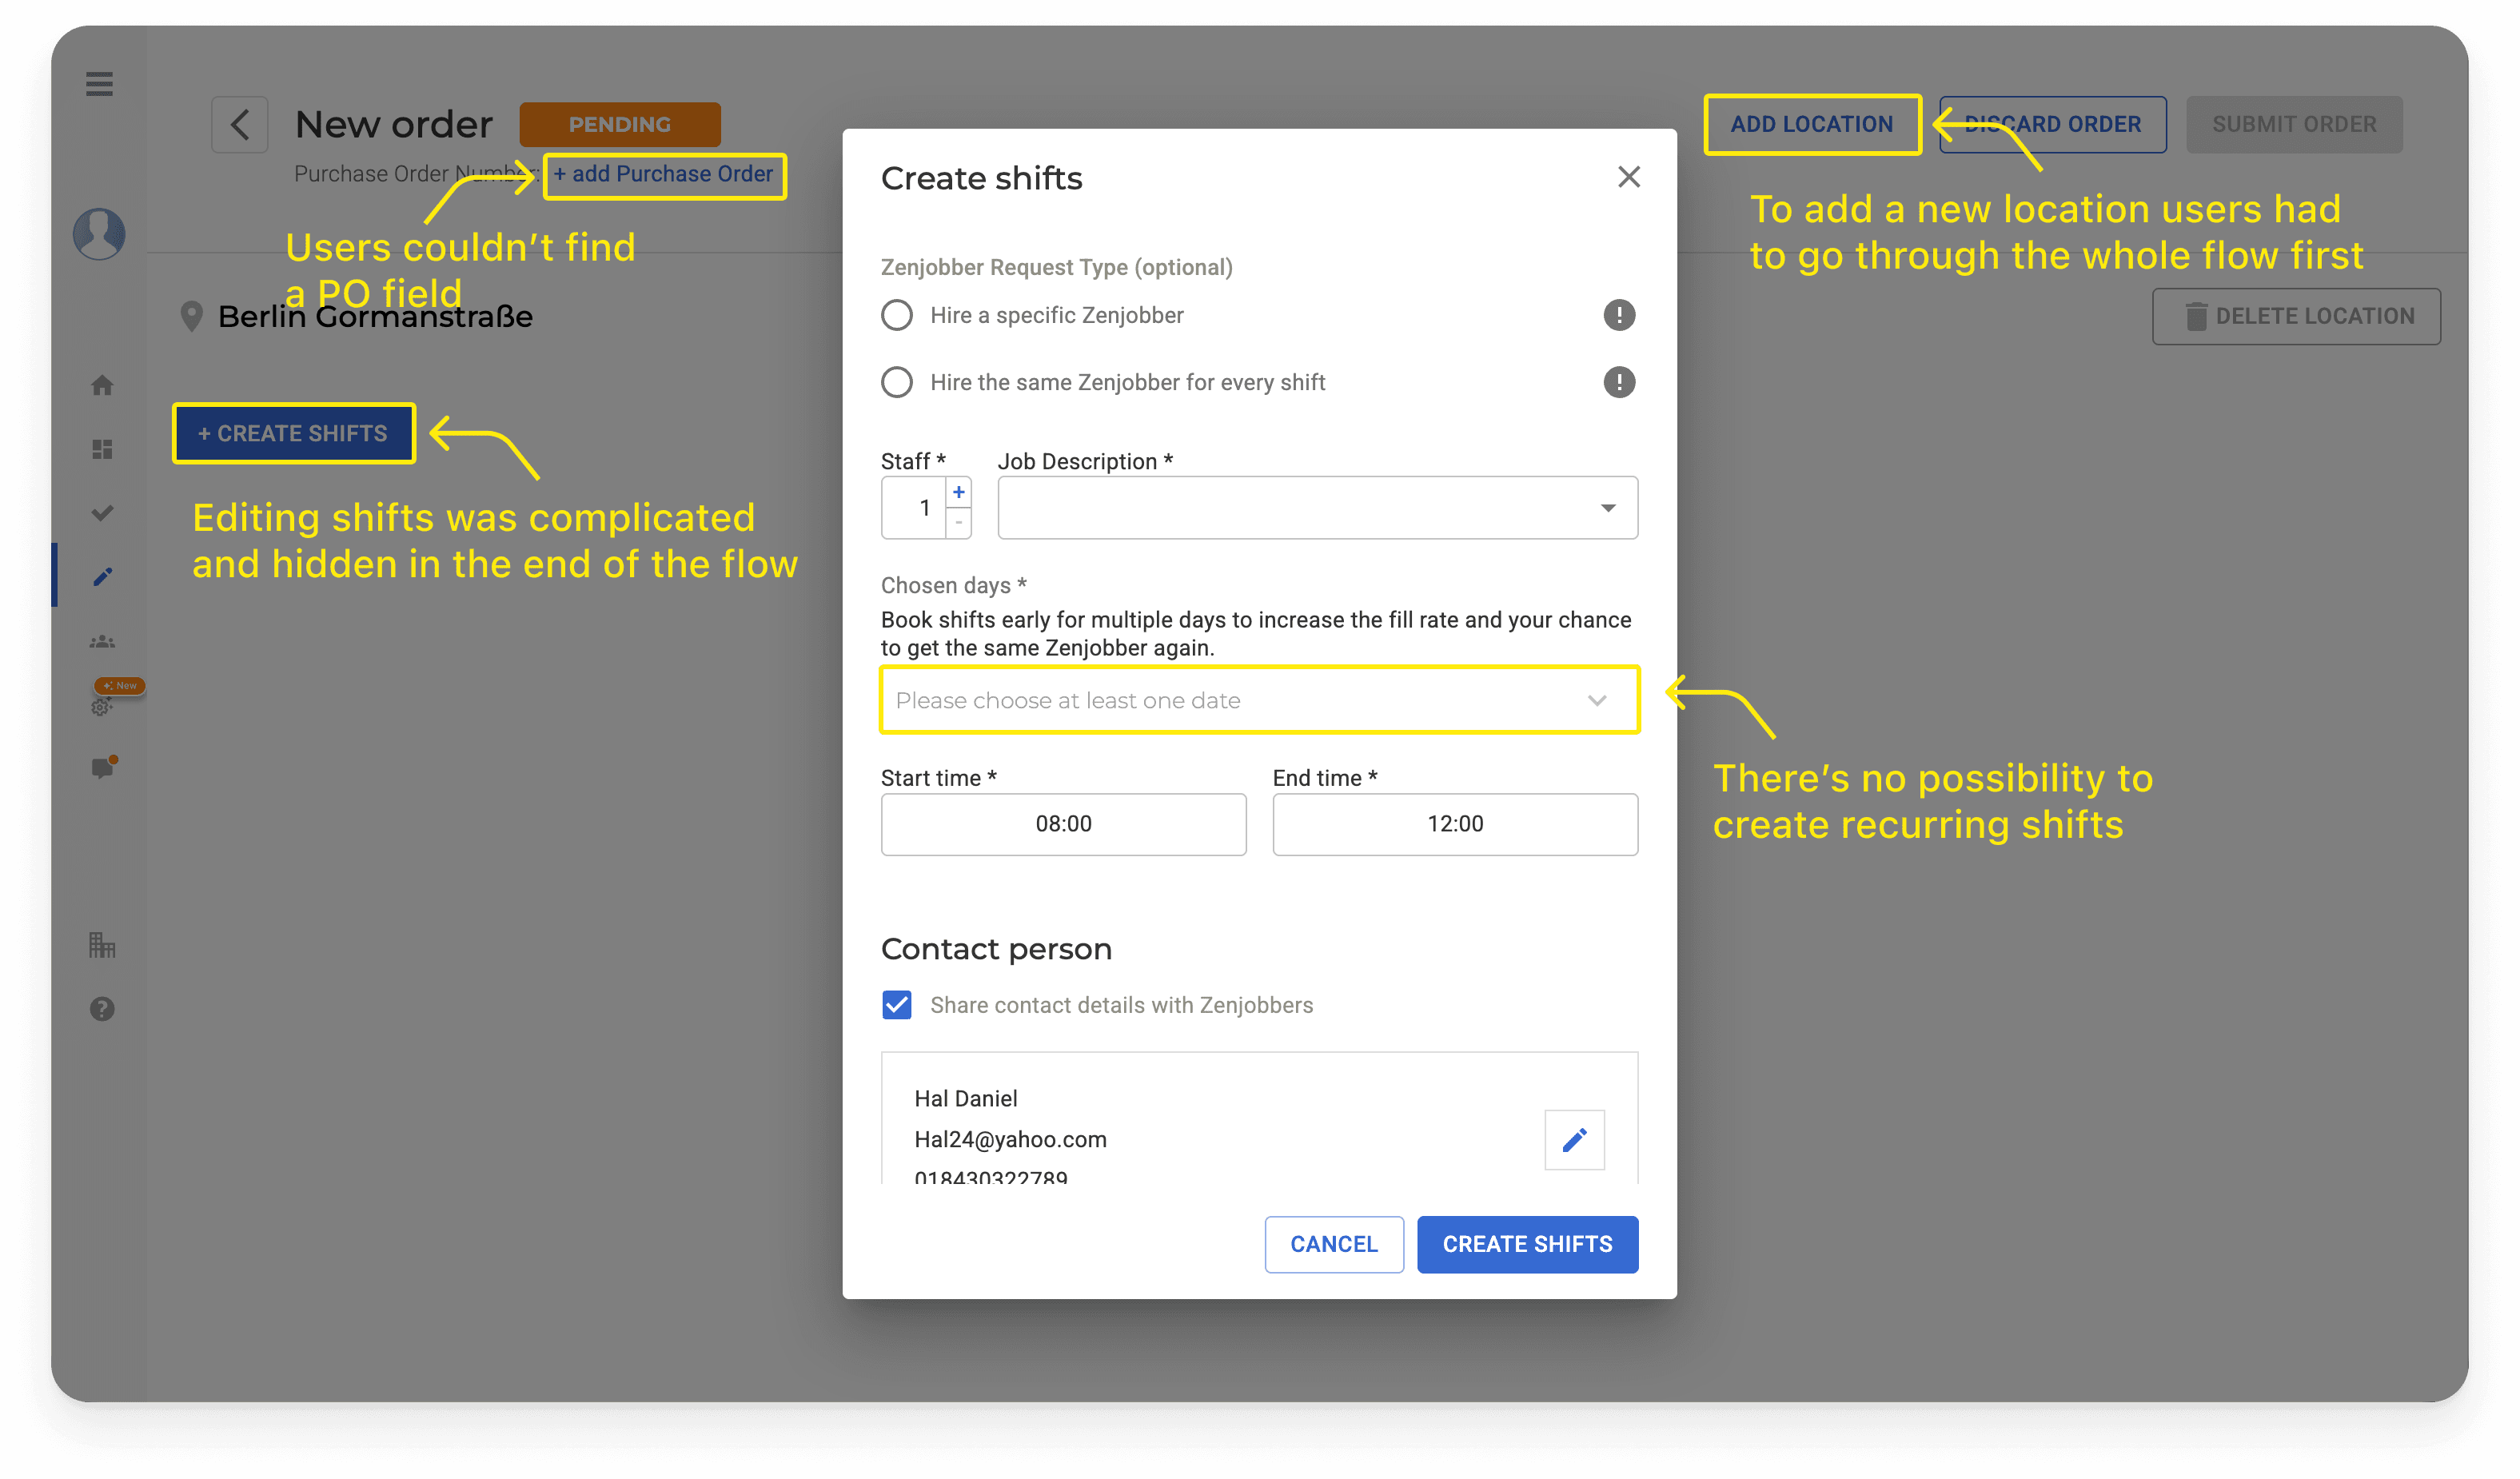2520x1479 pixels.
Task: Click the Start time field 08:00
Action: tap(1063, 824)
